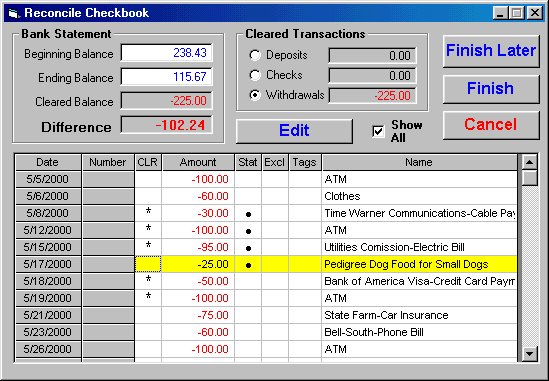Click the -25.00 amount in highlighted row

198,264
